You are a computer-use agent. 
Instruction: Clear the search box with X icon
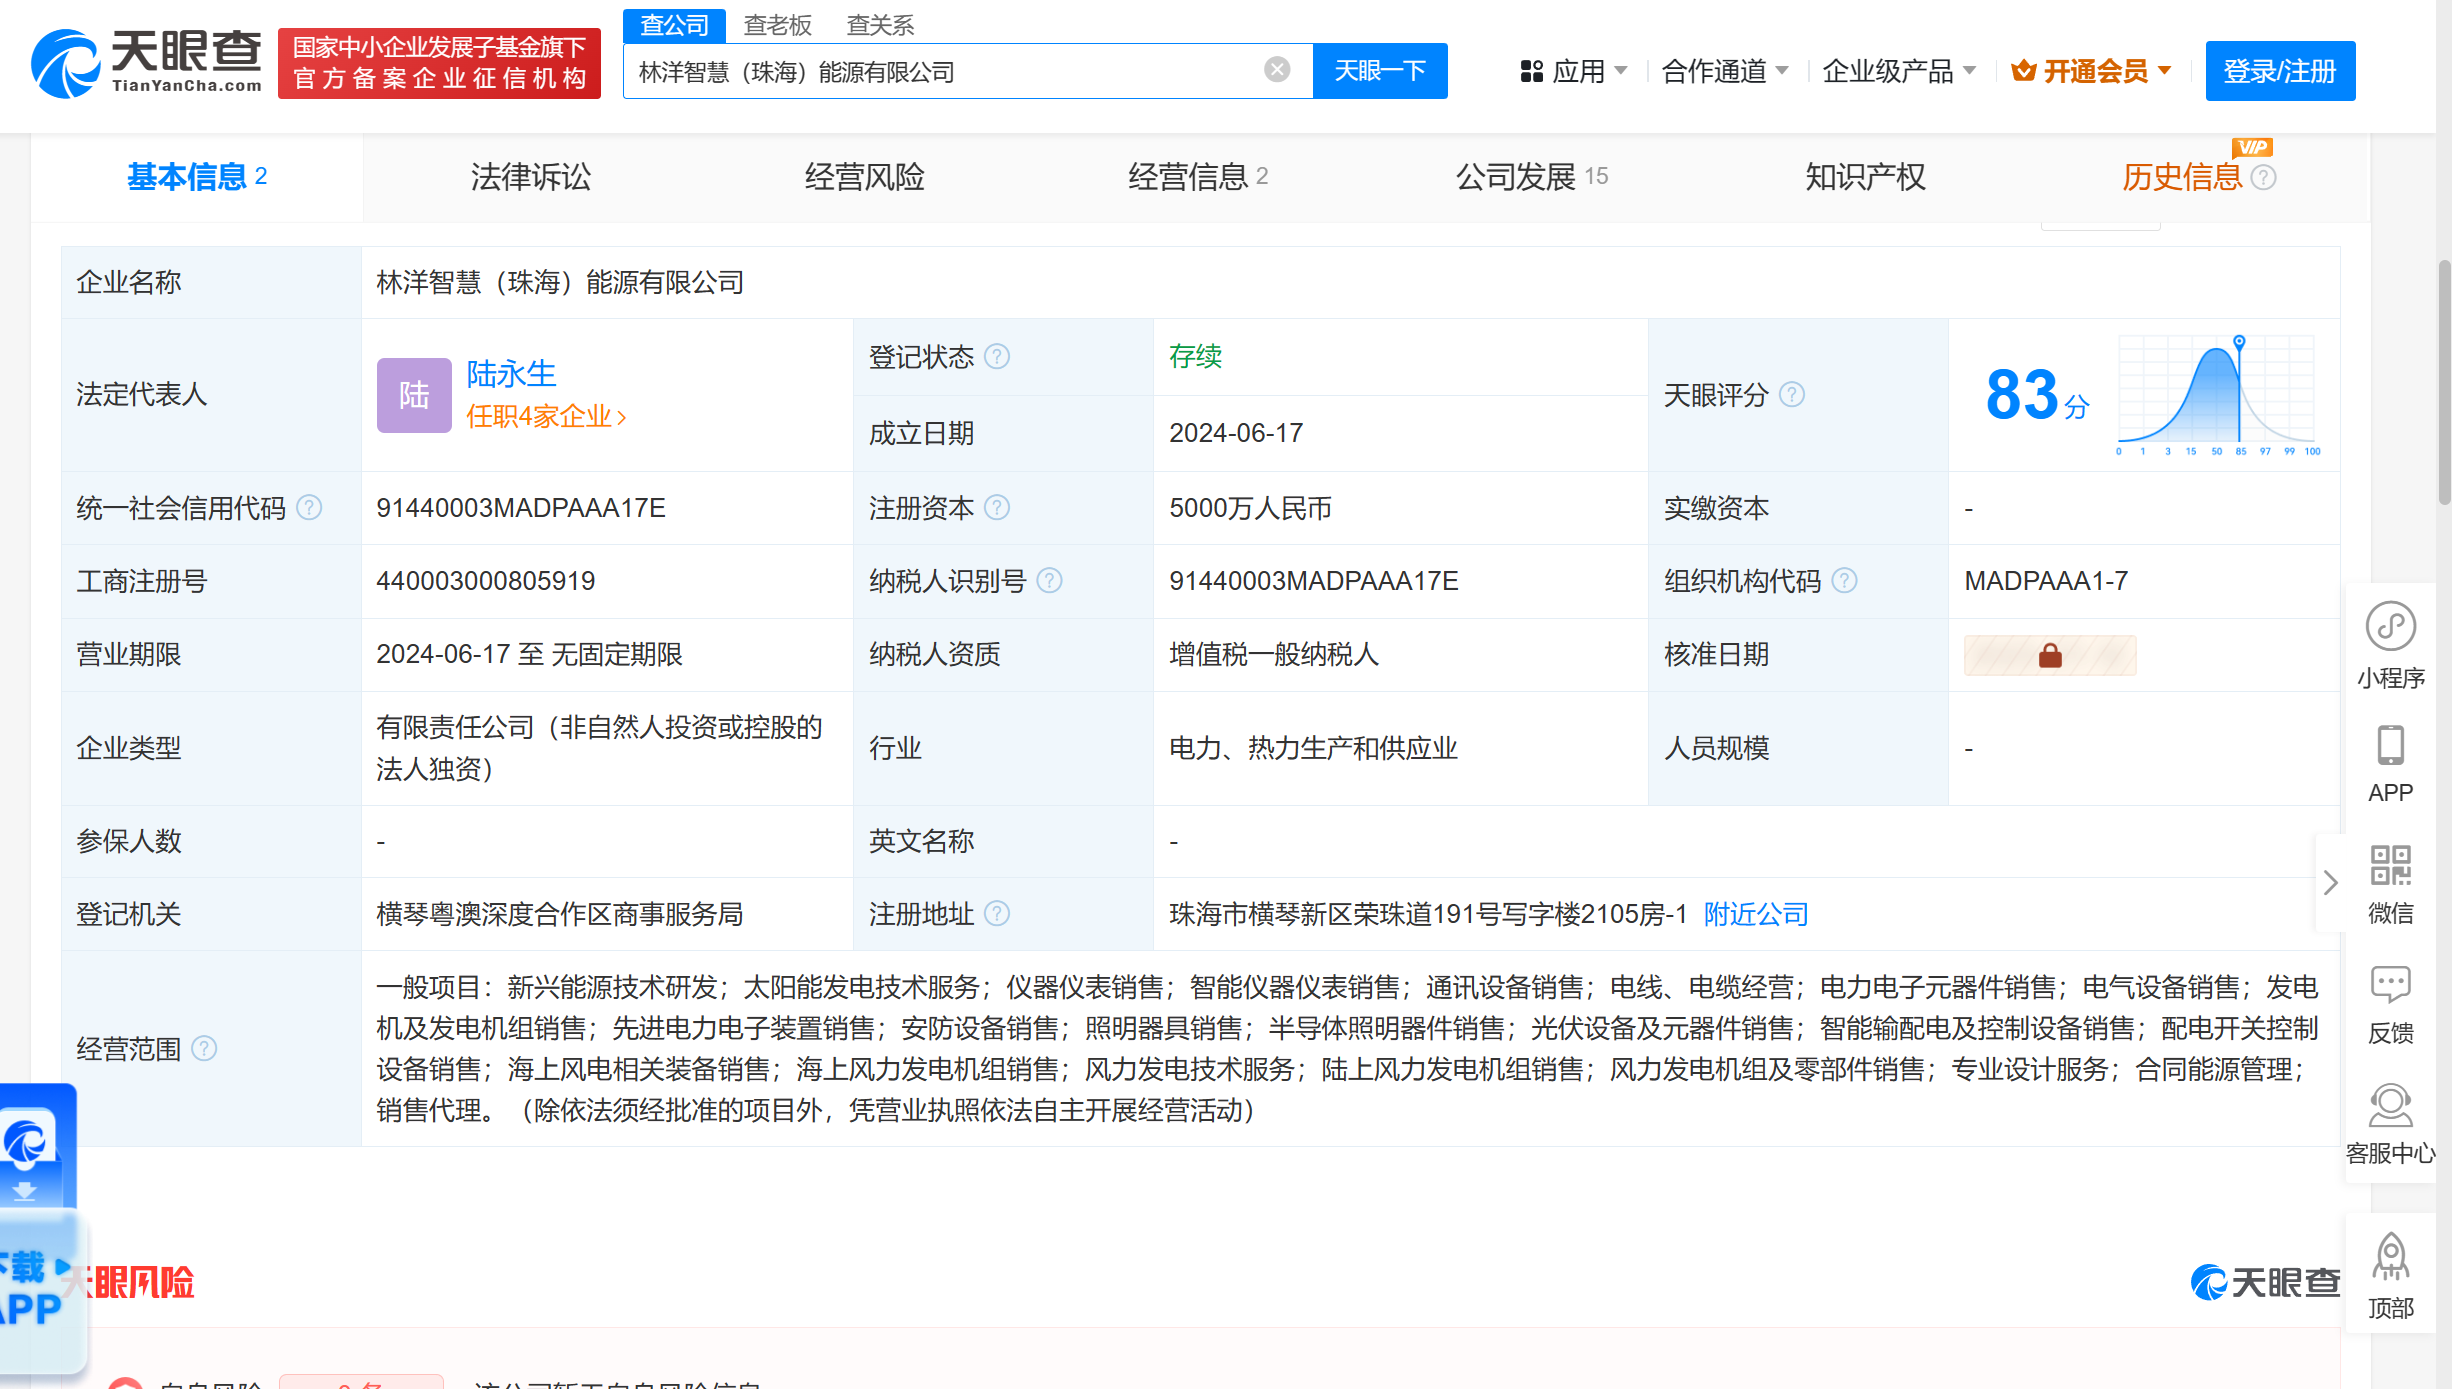(x=1277, y=69)
